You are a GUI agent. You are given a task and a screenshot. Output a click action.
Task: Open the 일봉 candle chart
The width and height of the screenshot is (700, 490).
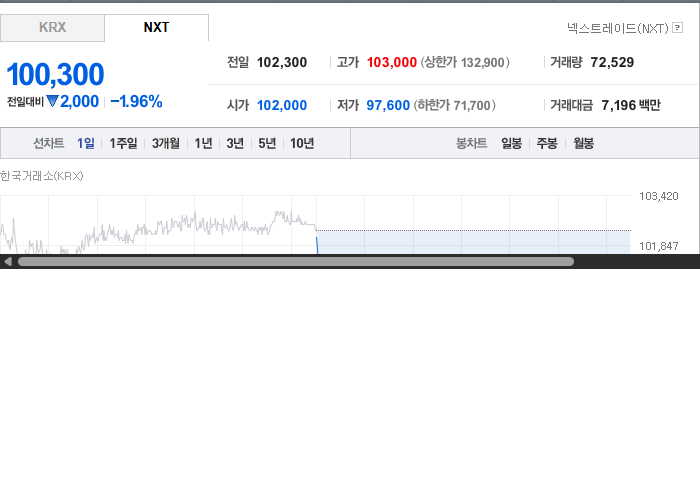pos(511,143)
